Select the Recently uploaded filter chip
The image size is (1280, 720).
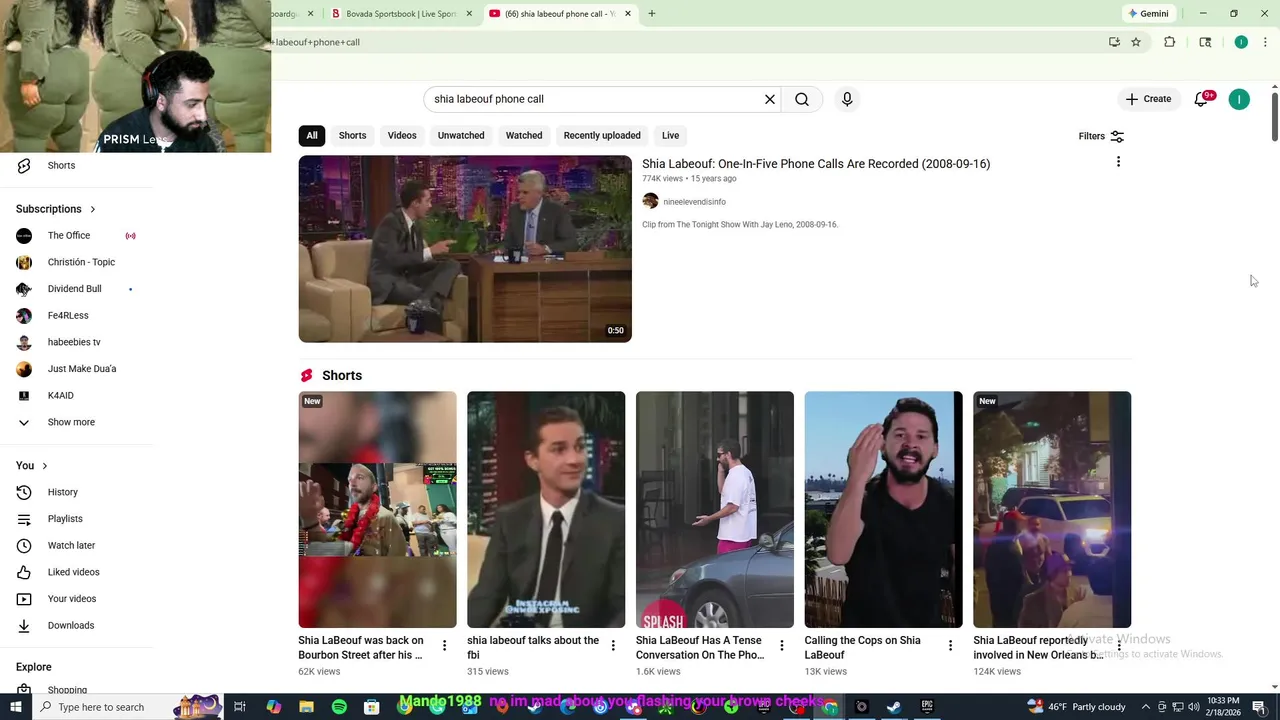(602, 135)
